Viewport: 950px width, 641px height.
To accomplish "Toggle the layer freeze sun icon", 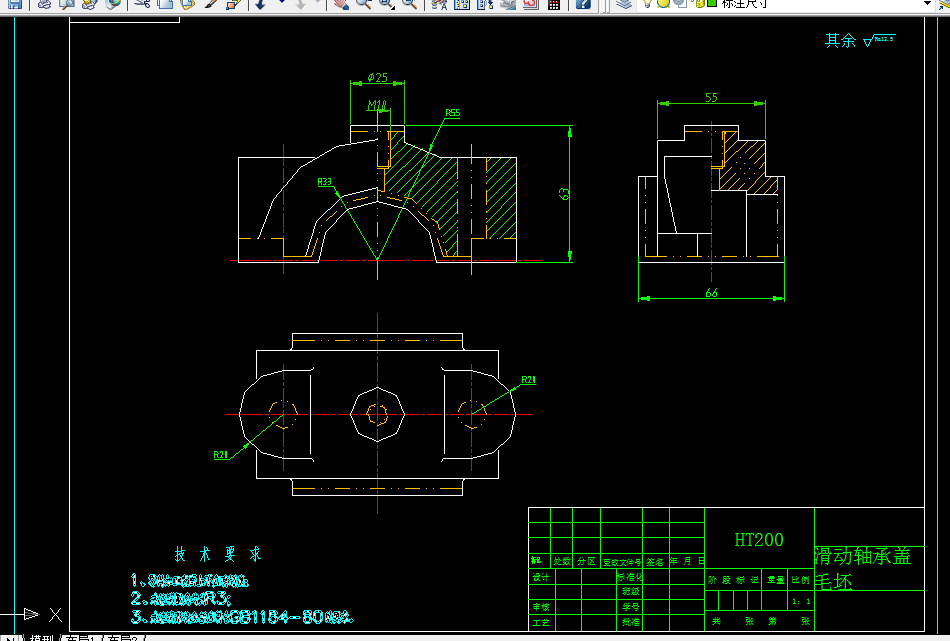I will [x=663, y=3].
